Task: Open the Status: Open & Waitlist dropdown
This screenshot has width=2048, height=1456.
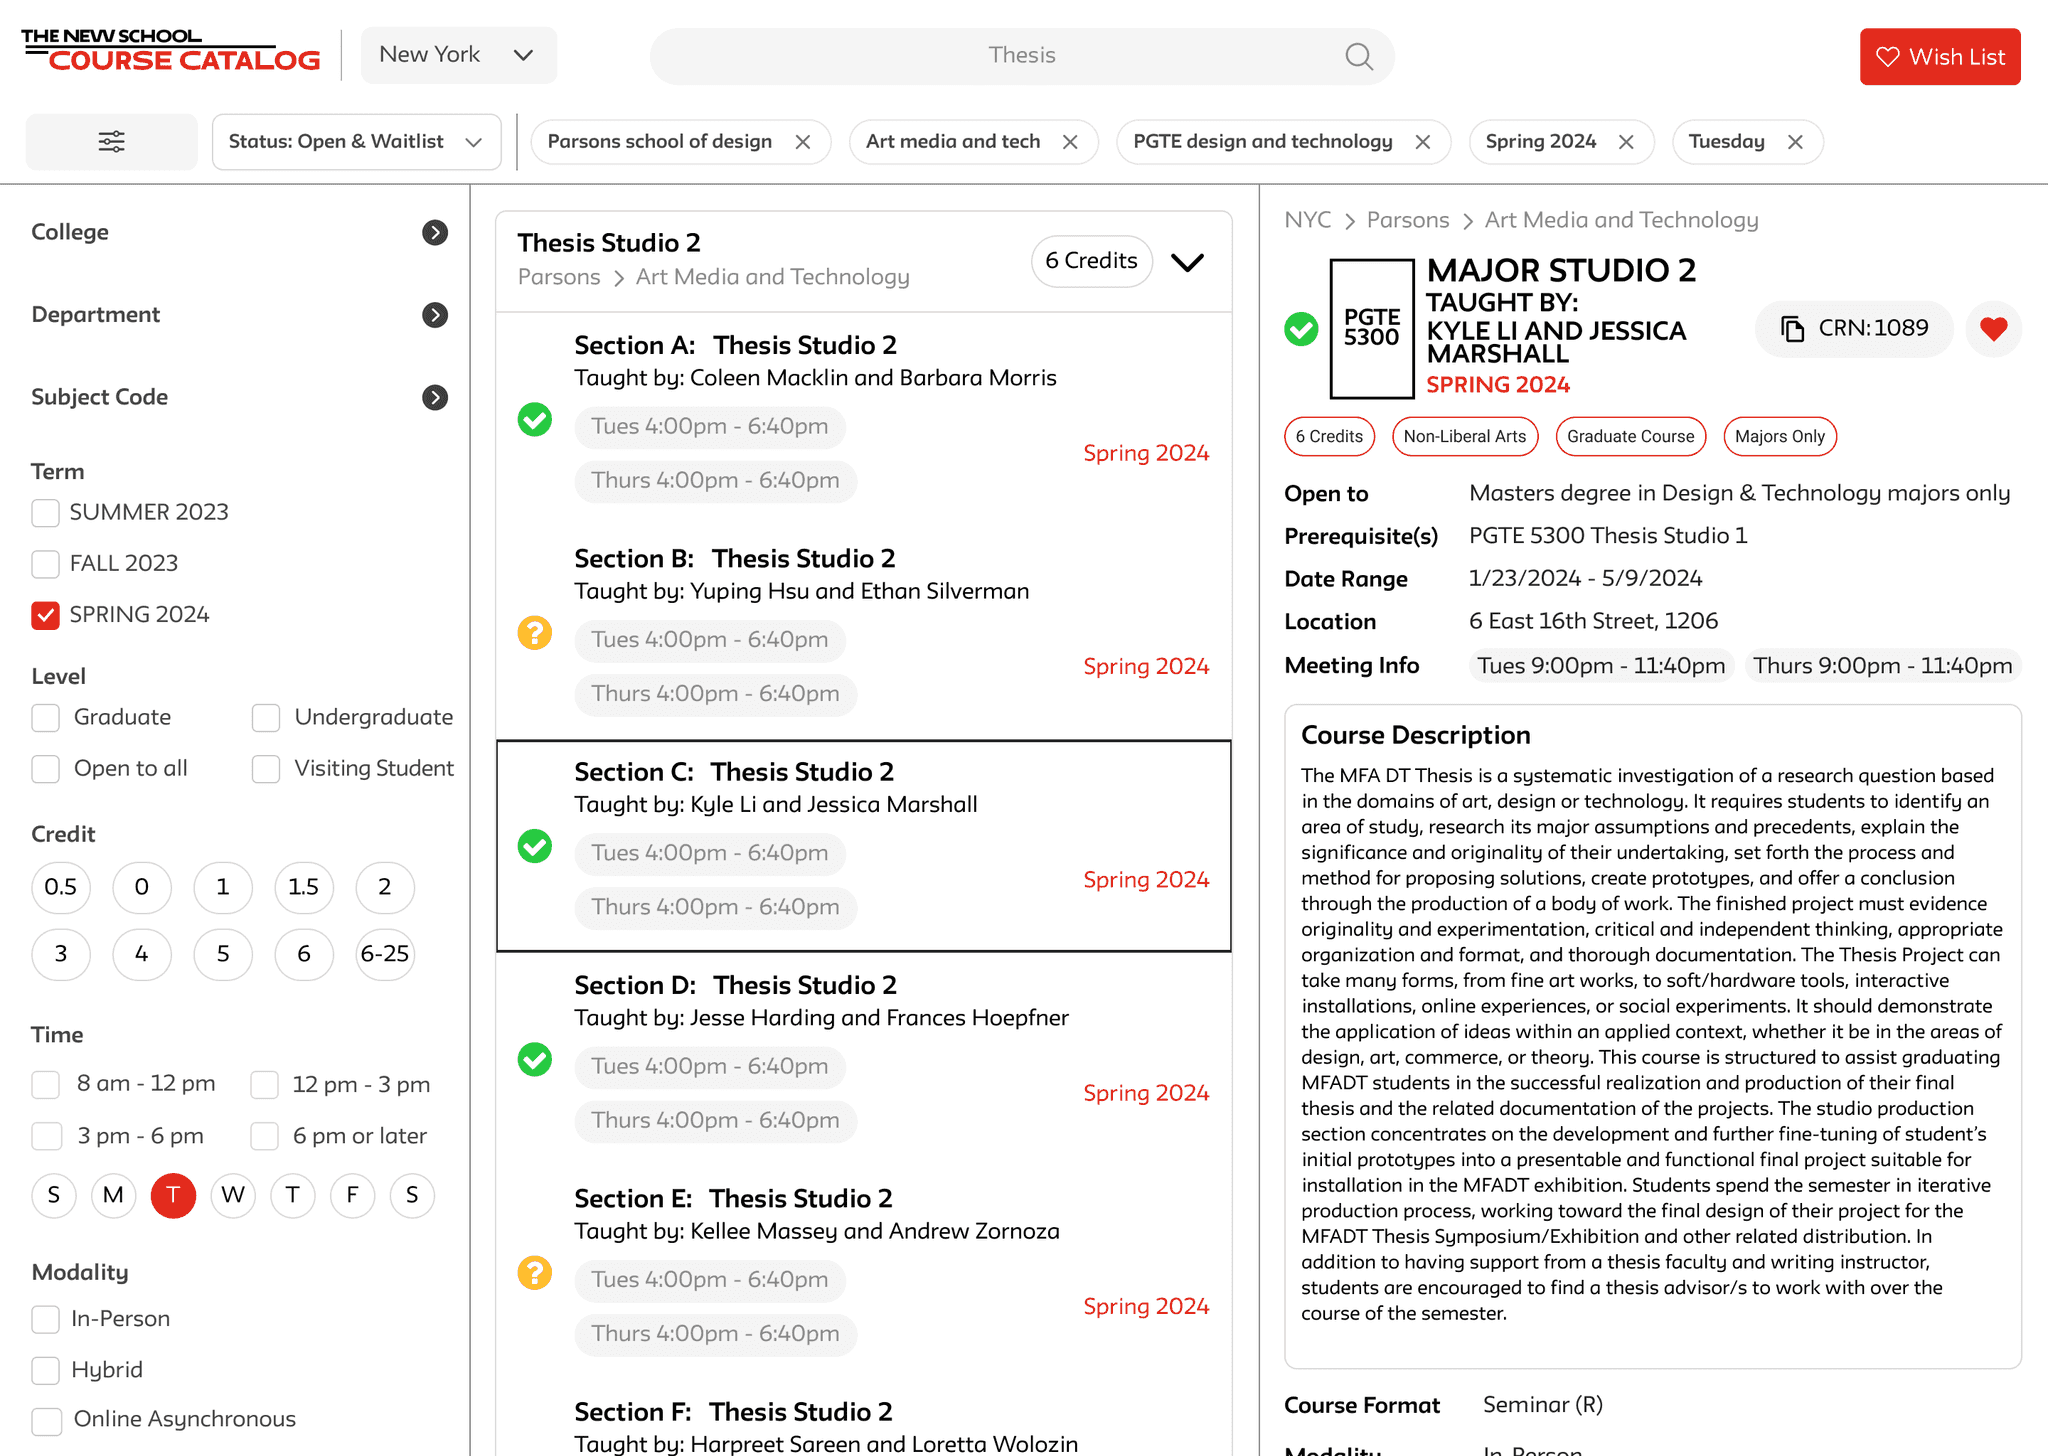Action: (356, 142)
